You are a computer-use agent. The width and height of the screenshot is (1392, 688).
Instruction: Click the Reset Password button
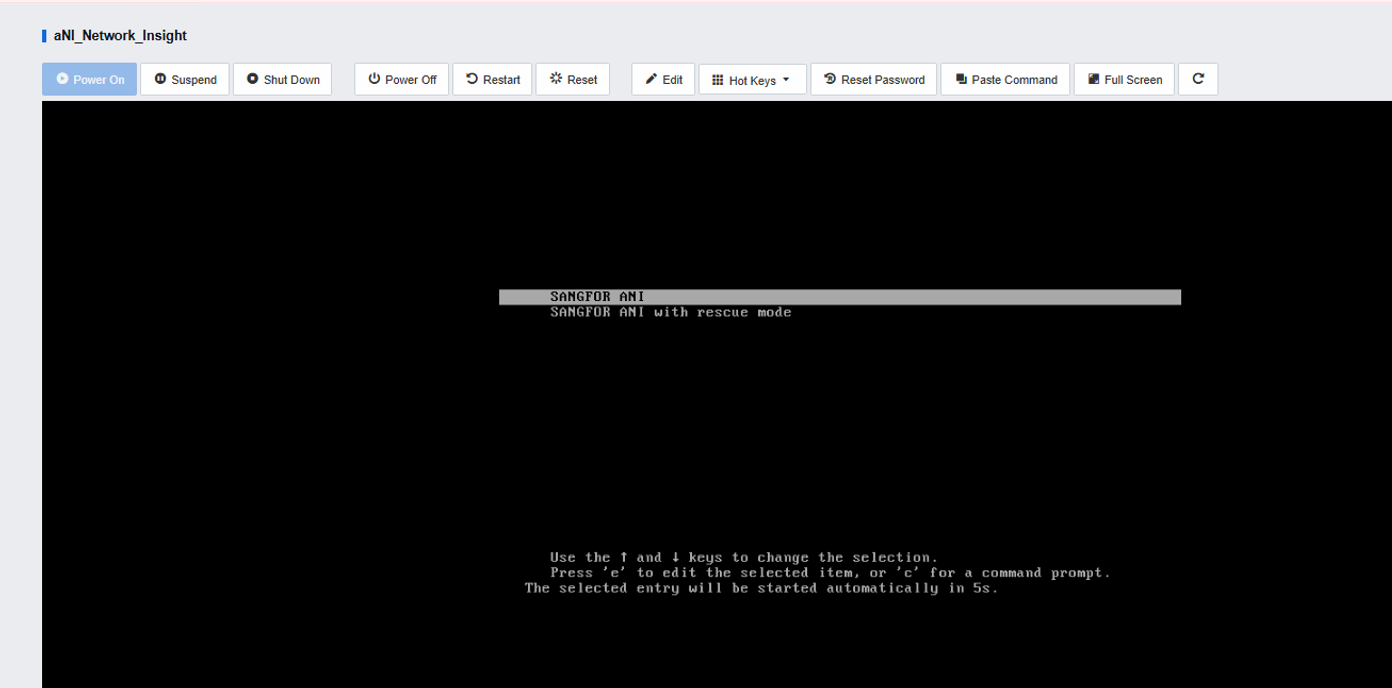pyautogui.click(x=874, y=79)
